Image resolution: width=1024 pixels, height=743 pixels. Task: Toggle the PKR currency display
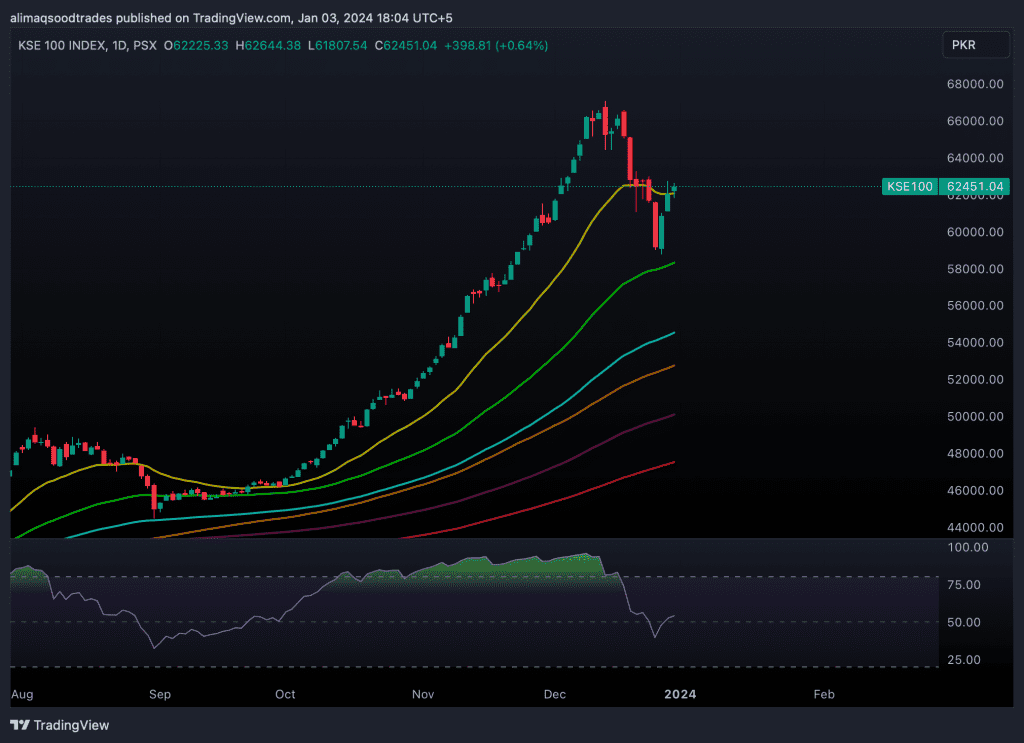(976, 44)
